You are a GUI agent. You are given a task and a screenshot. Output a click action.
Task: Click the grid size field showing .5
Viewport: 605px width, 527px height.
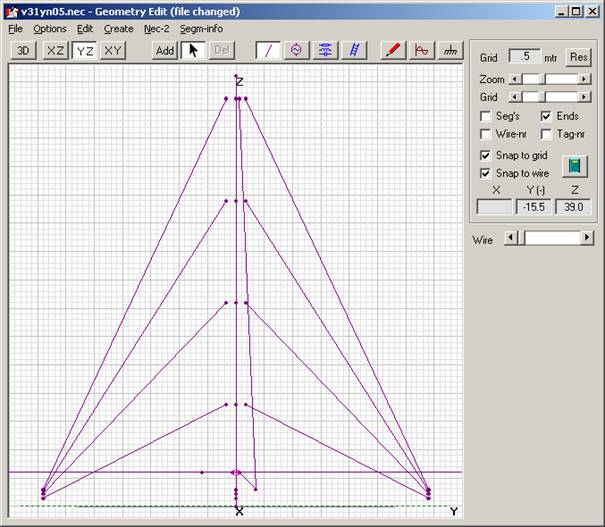(x=525, y=56)
